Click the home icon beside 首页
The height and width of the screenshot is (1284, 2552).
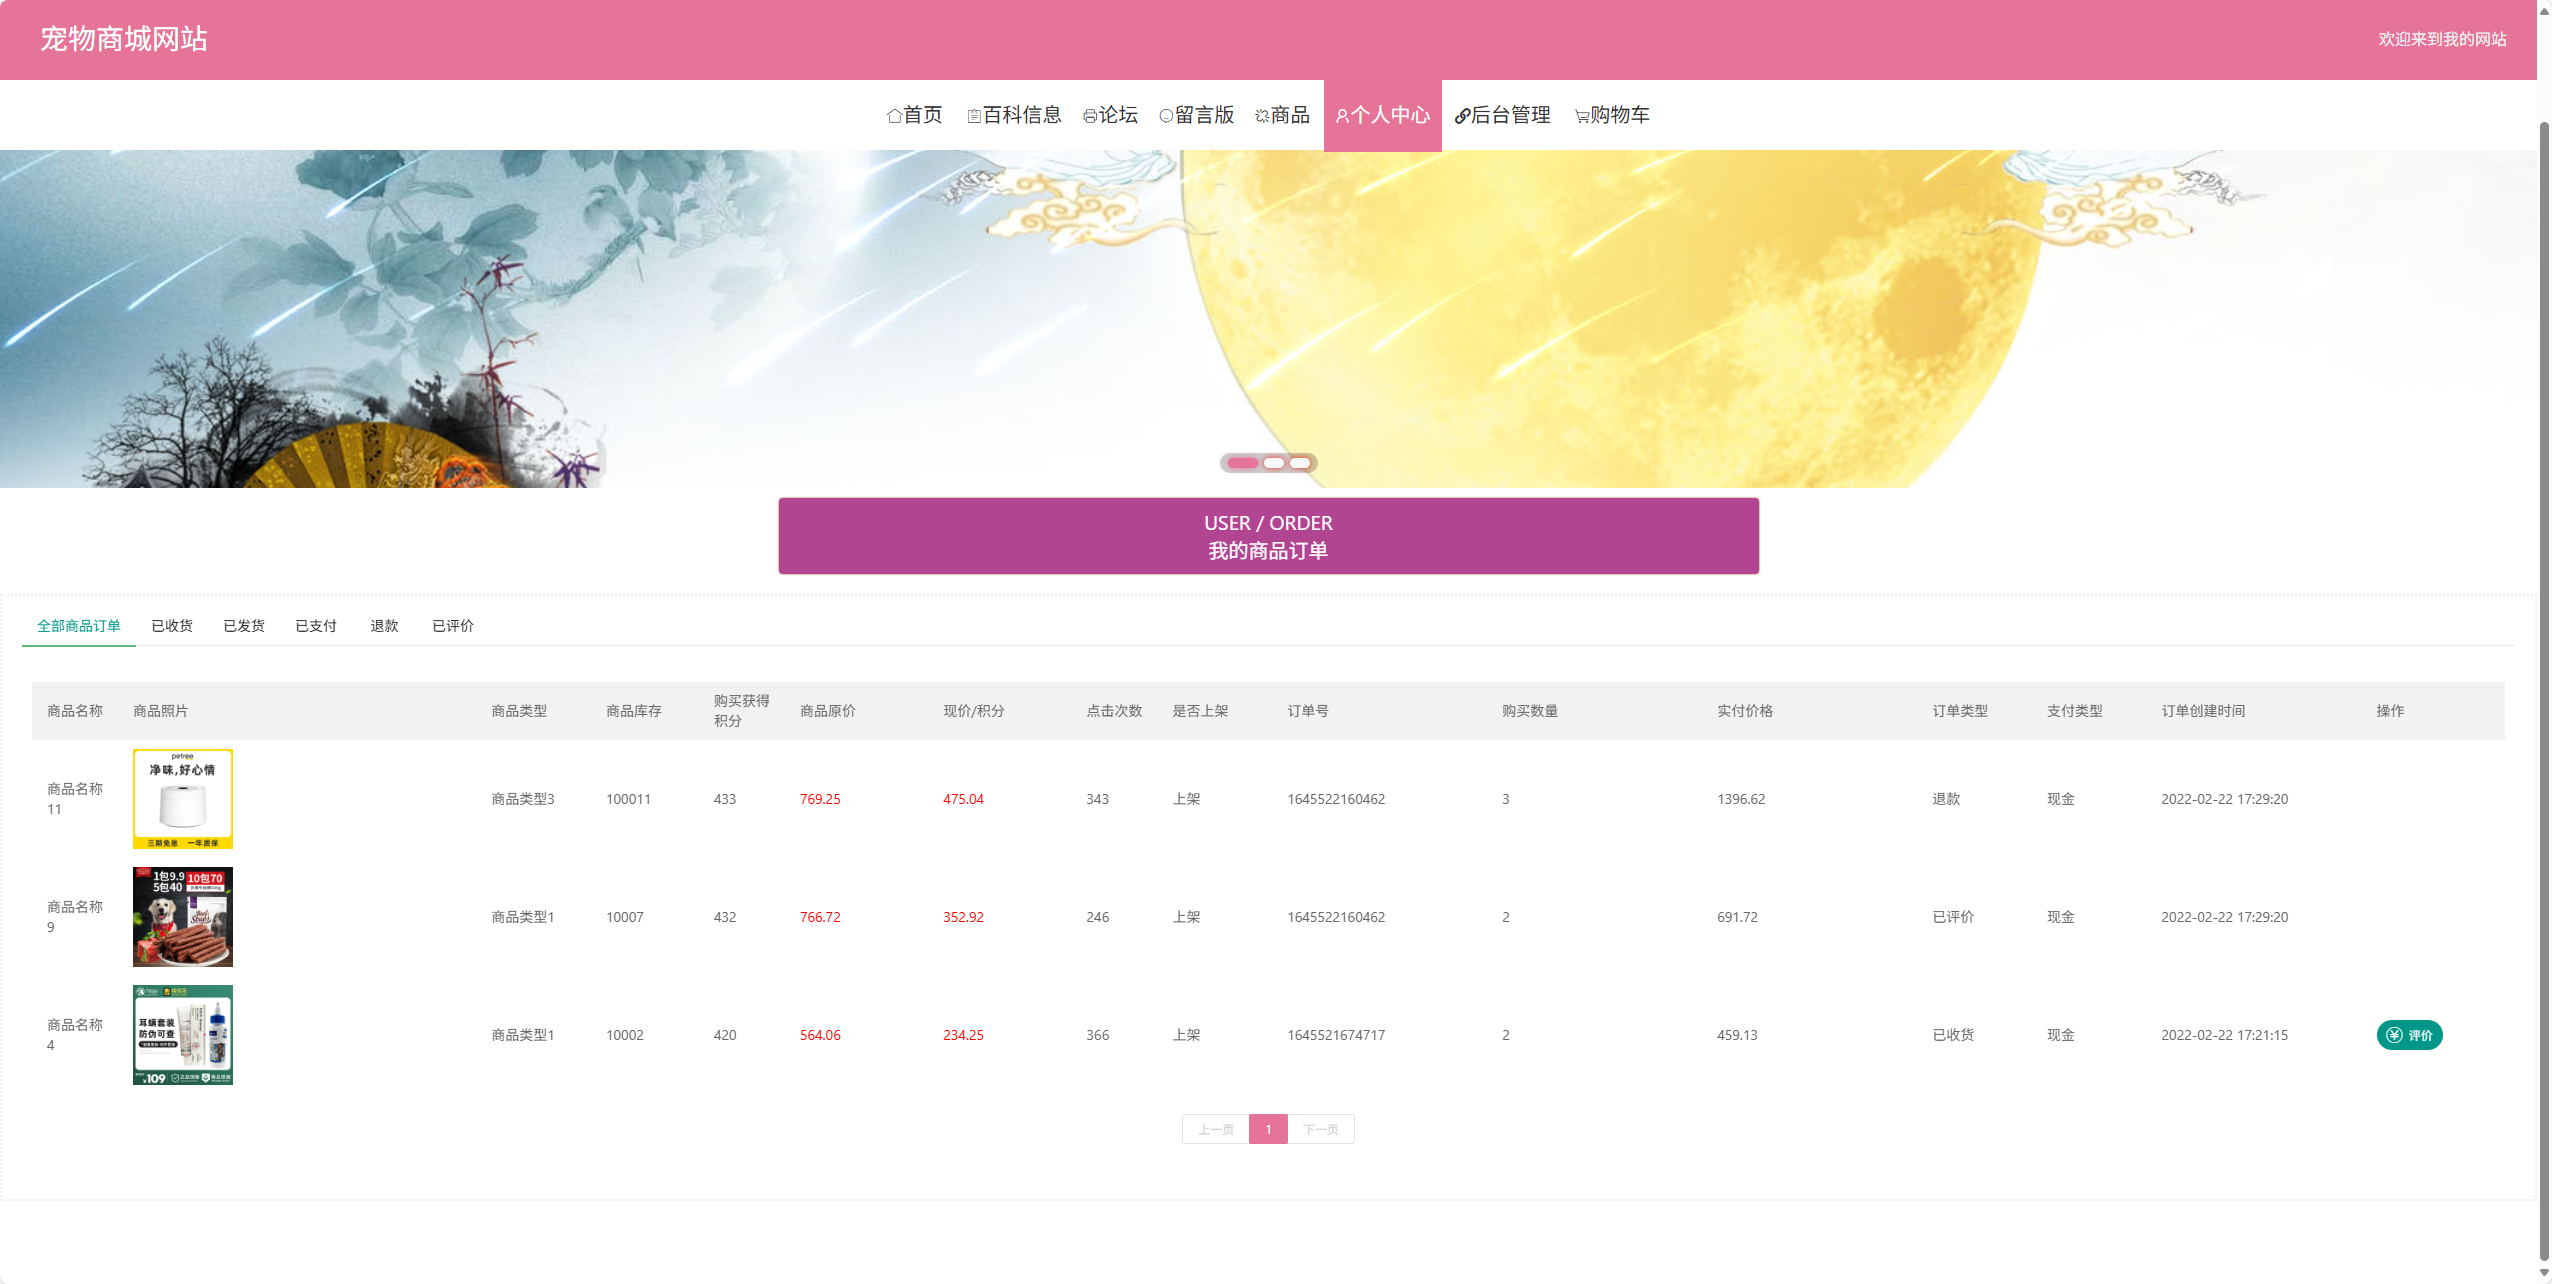click(894, 116)
